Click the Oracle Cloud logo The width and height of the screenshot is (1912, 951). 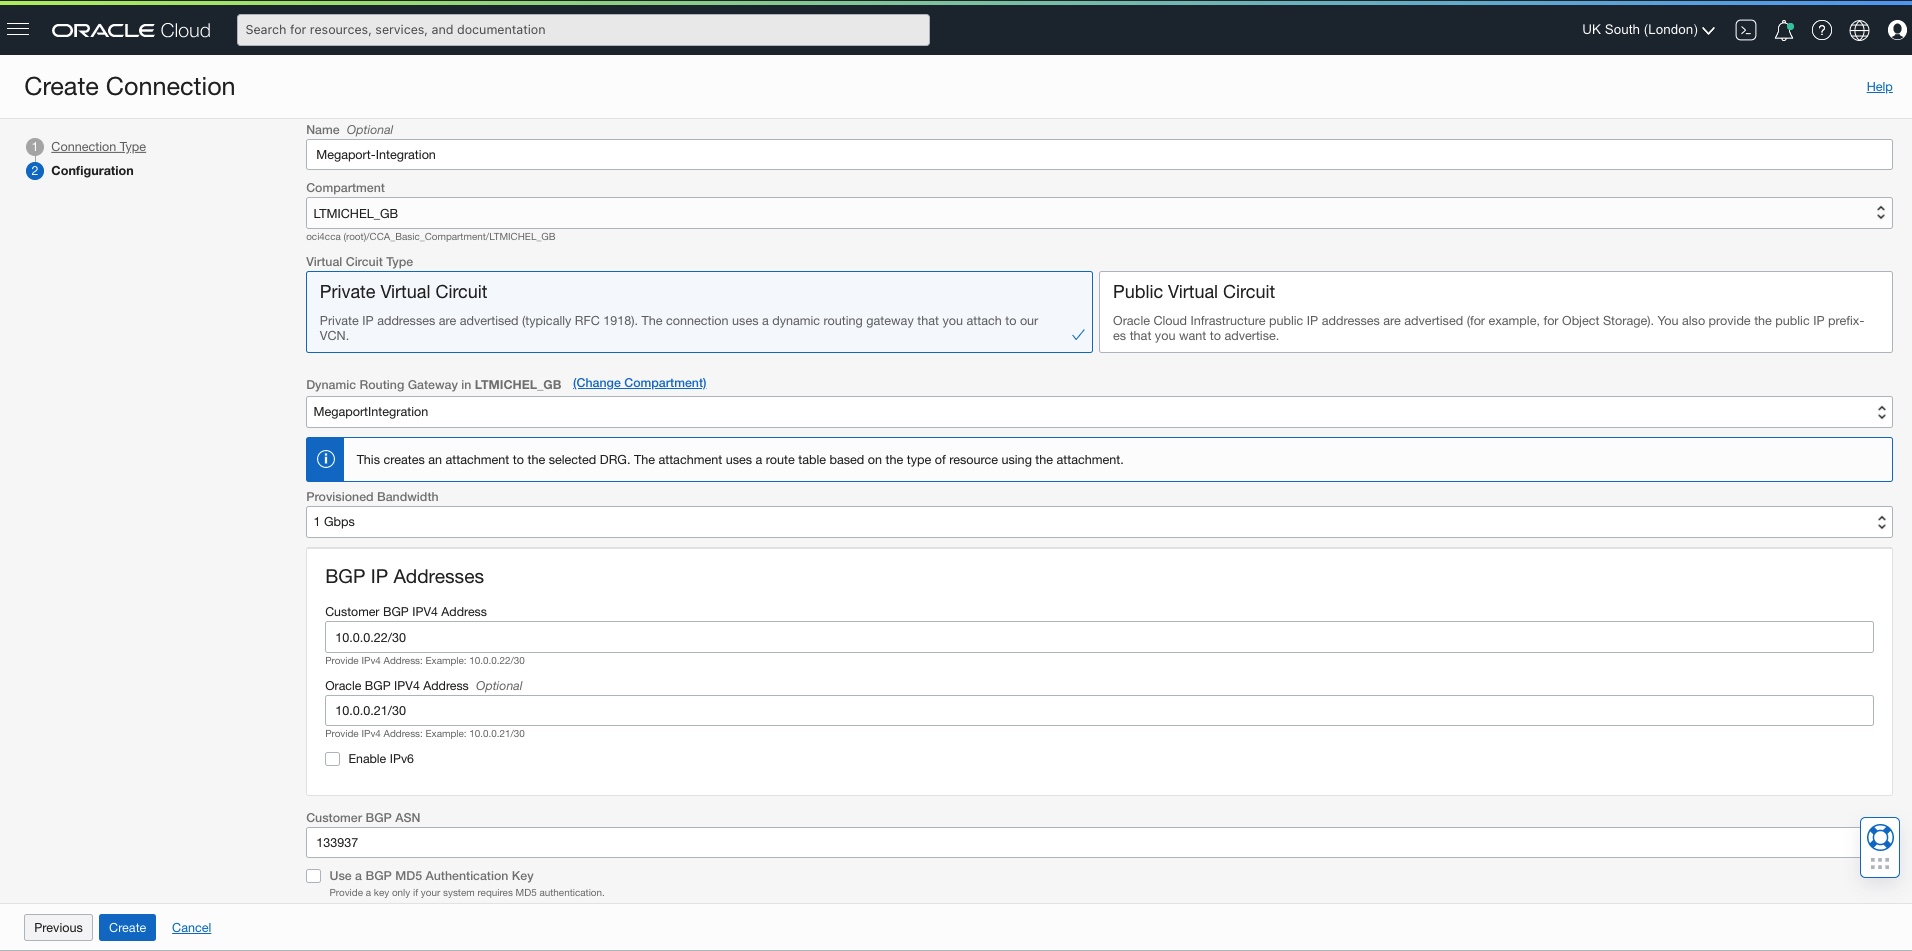click(x=130, y=30)
